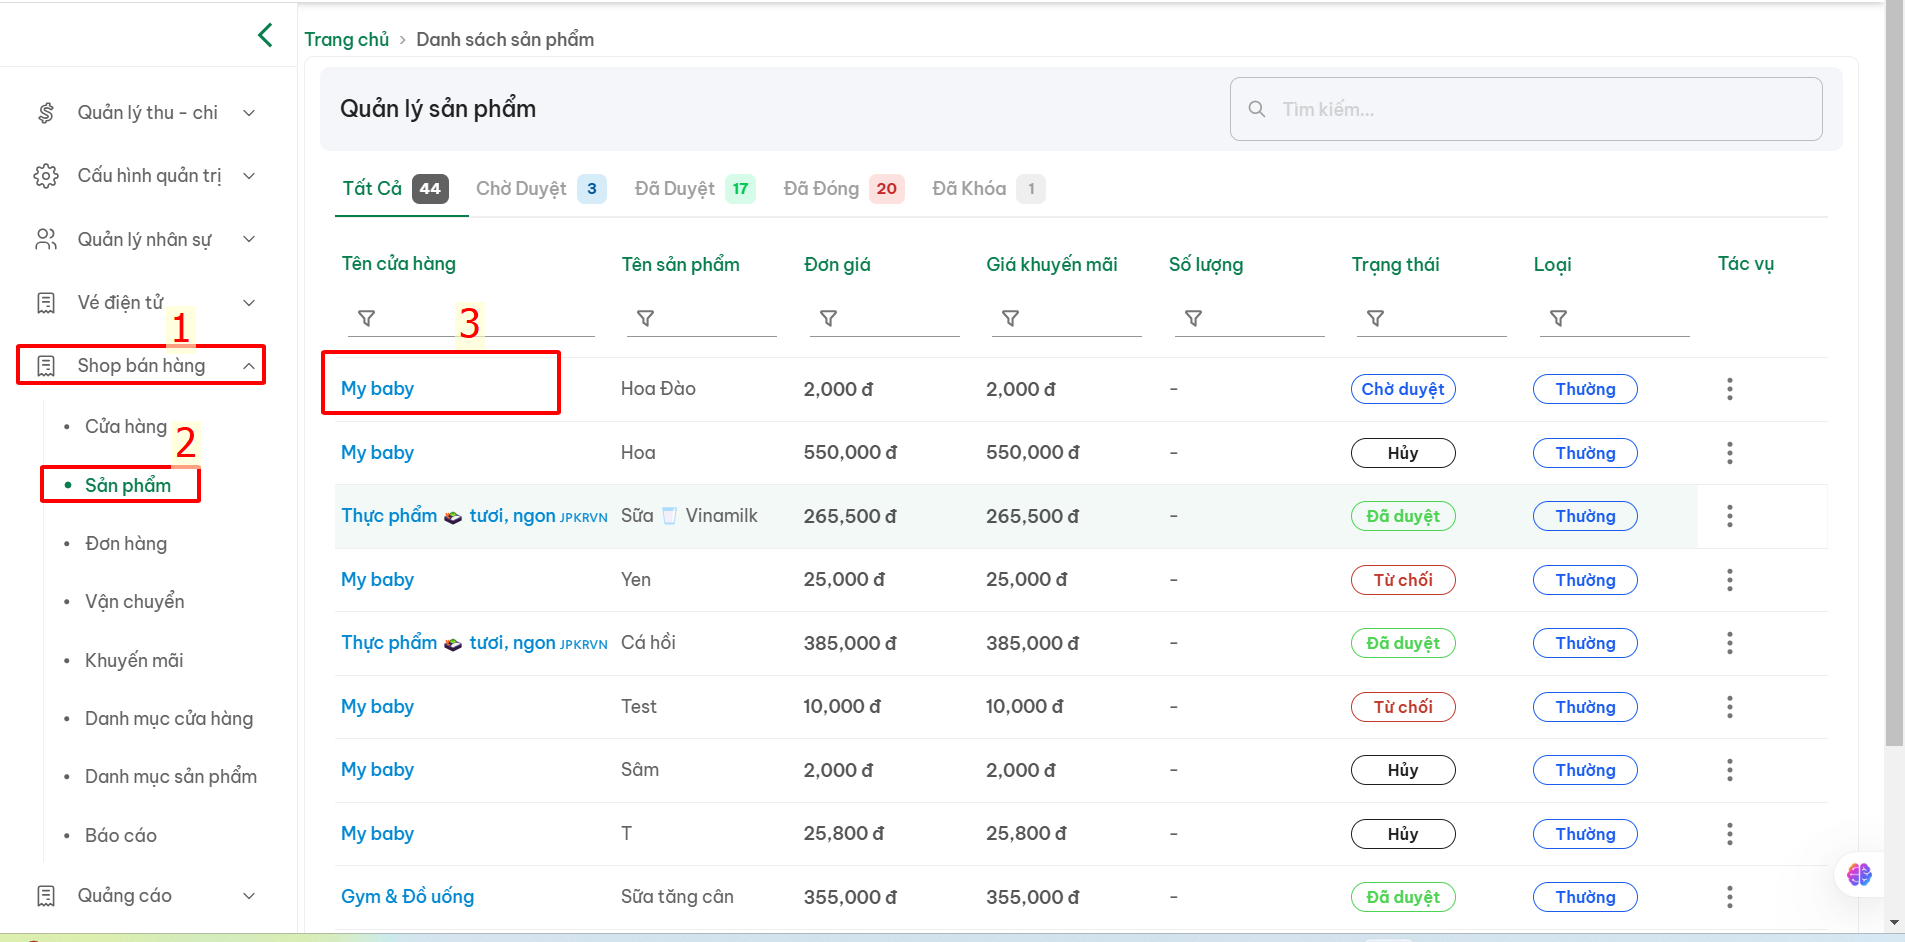Open filter for Tên cửa hàng column
1905x942 pixels.
pyautogui.click(x=367, y=318)
